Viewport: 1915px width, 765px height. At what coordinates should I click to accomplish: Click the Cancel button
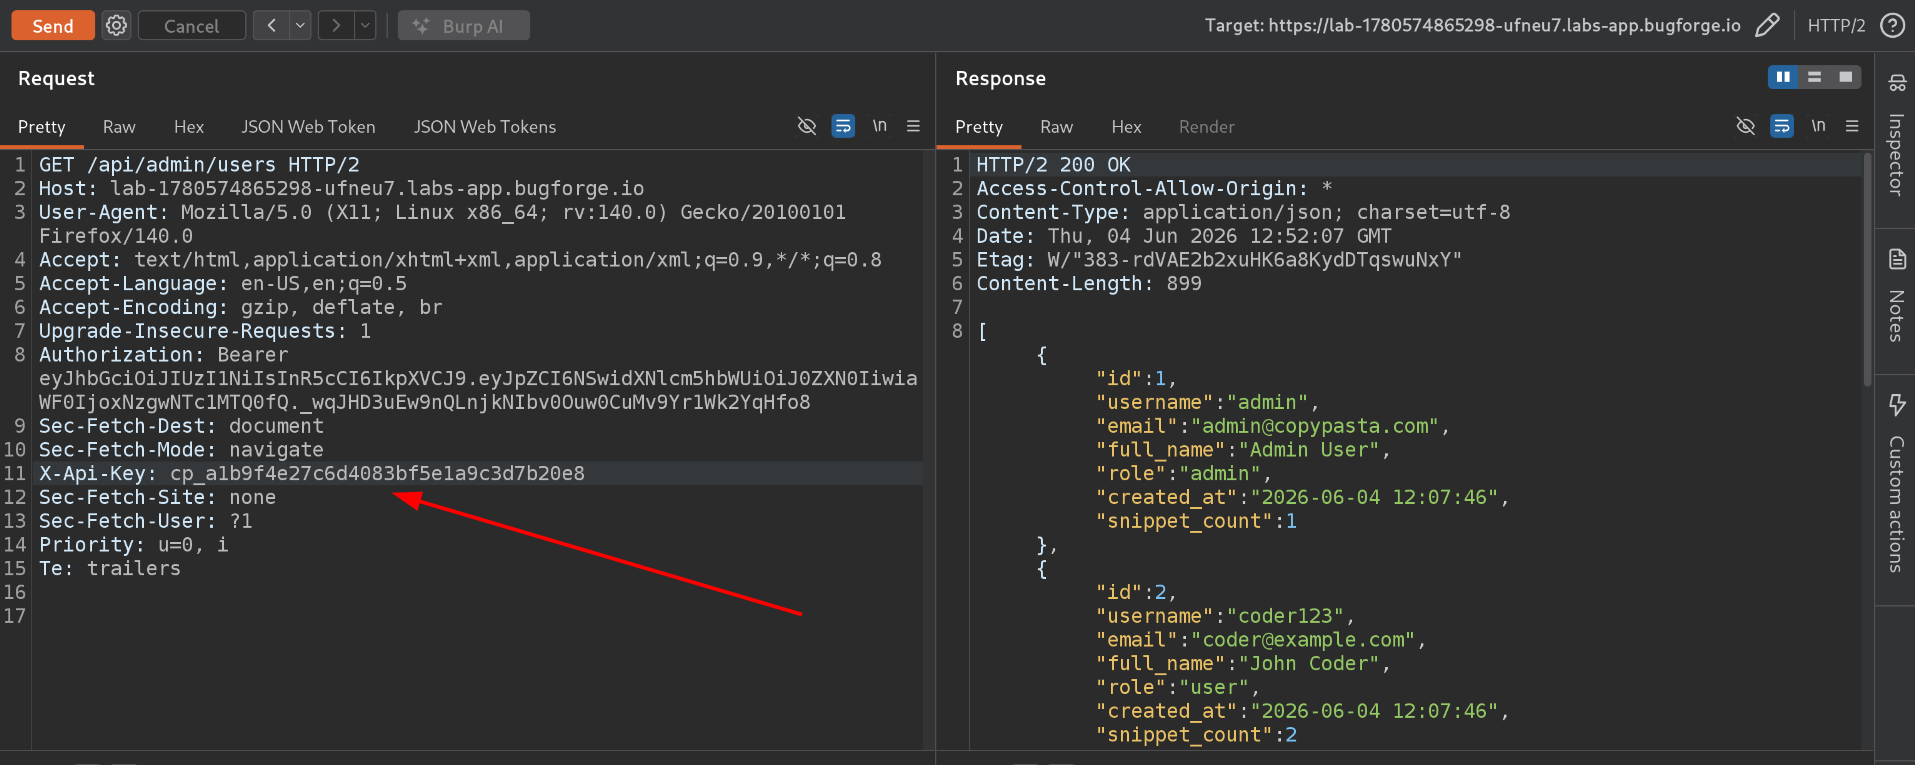click(191, 26)
